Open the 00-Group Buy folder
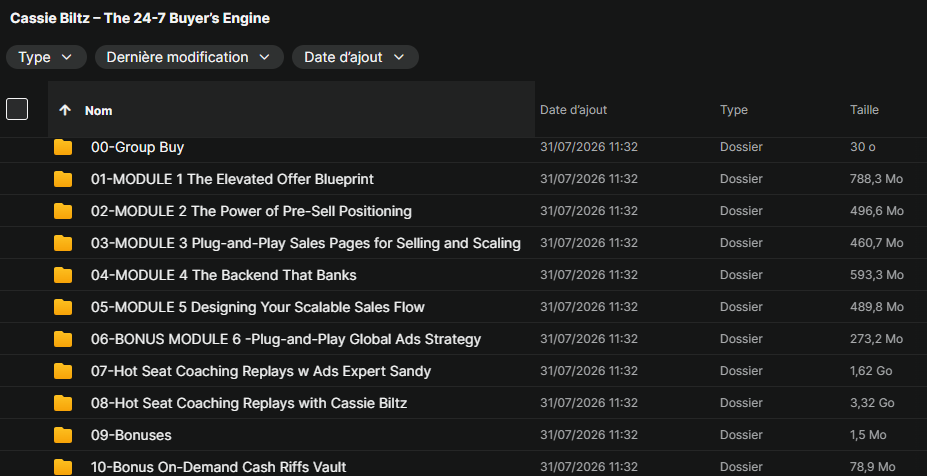The height and width of the screenshot is (476, 927). tap(137, 147)
